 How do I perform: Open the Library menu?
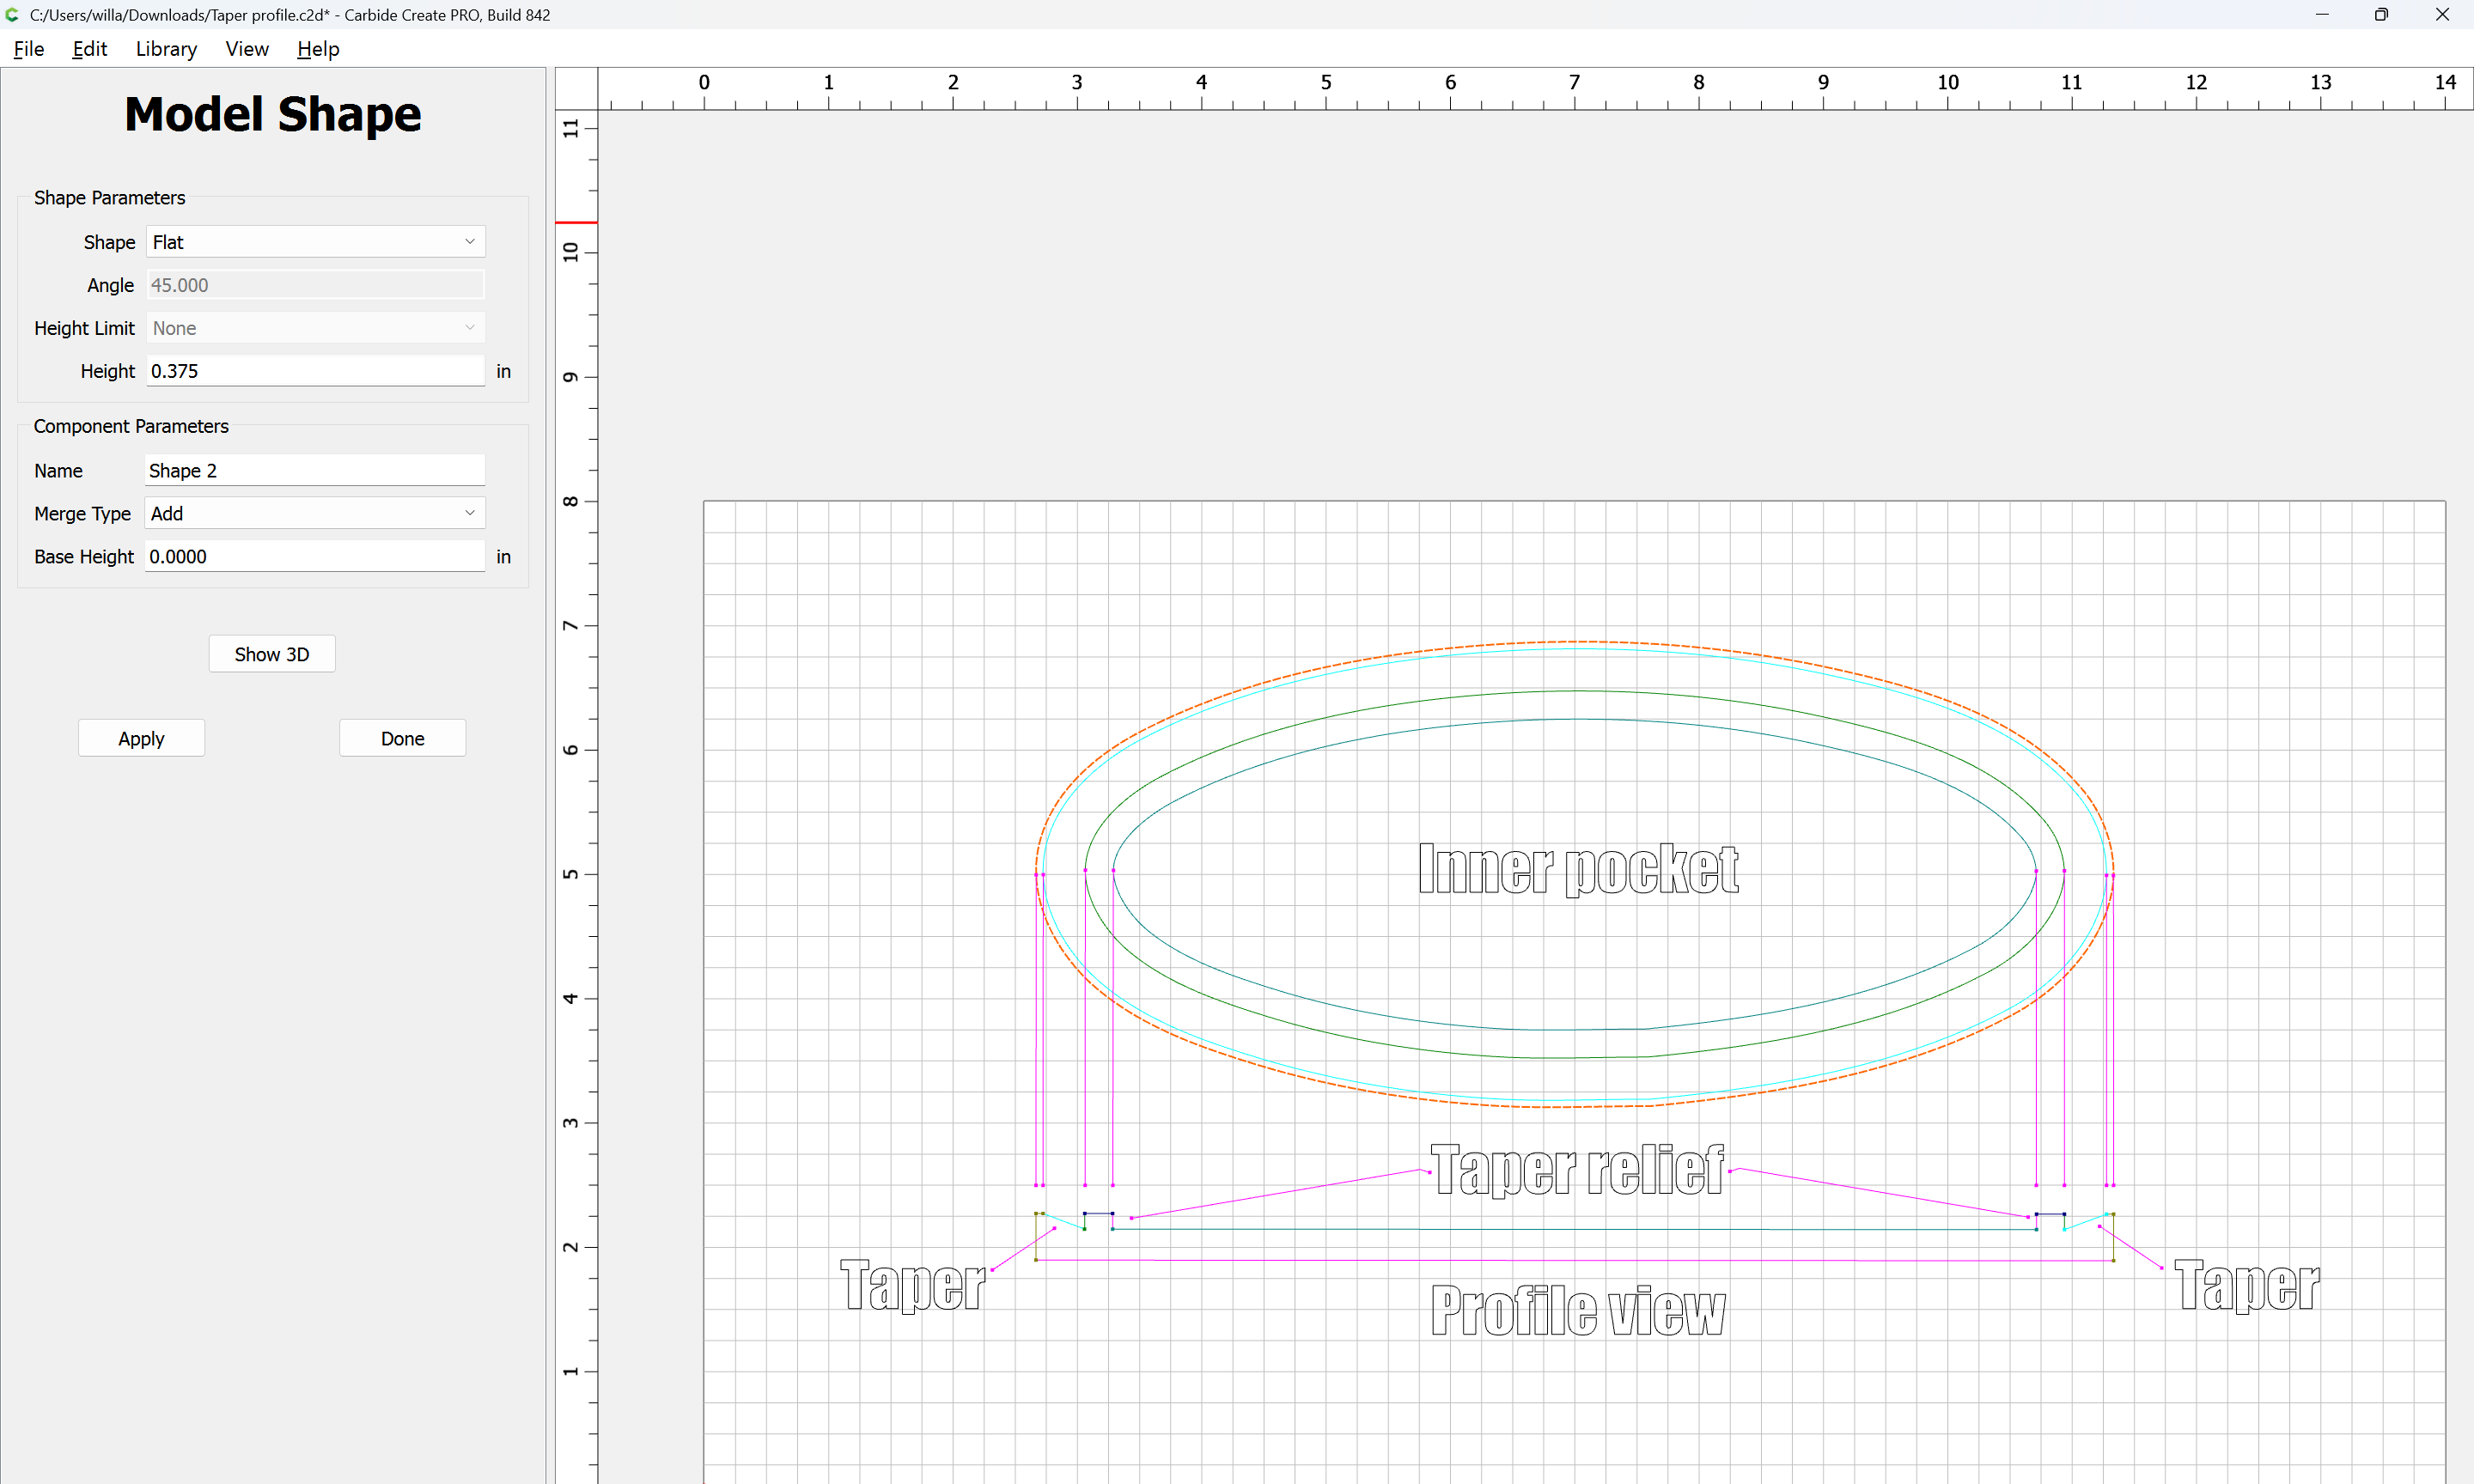(166, 49)
